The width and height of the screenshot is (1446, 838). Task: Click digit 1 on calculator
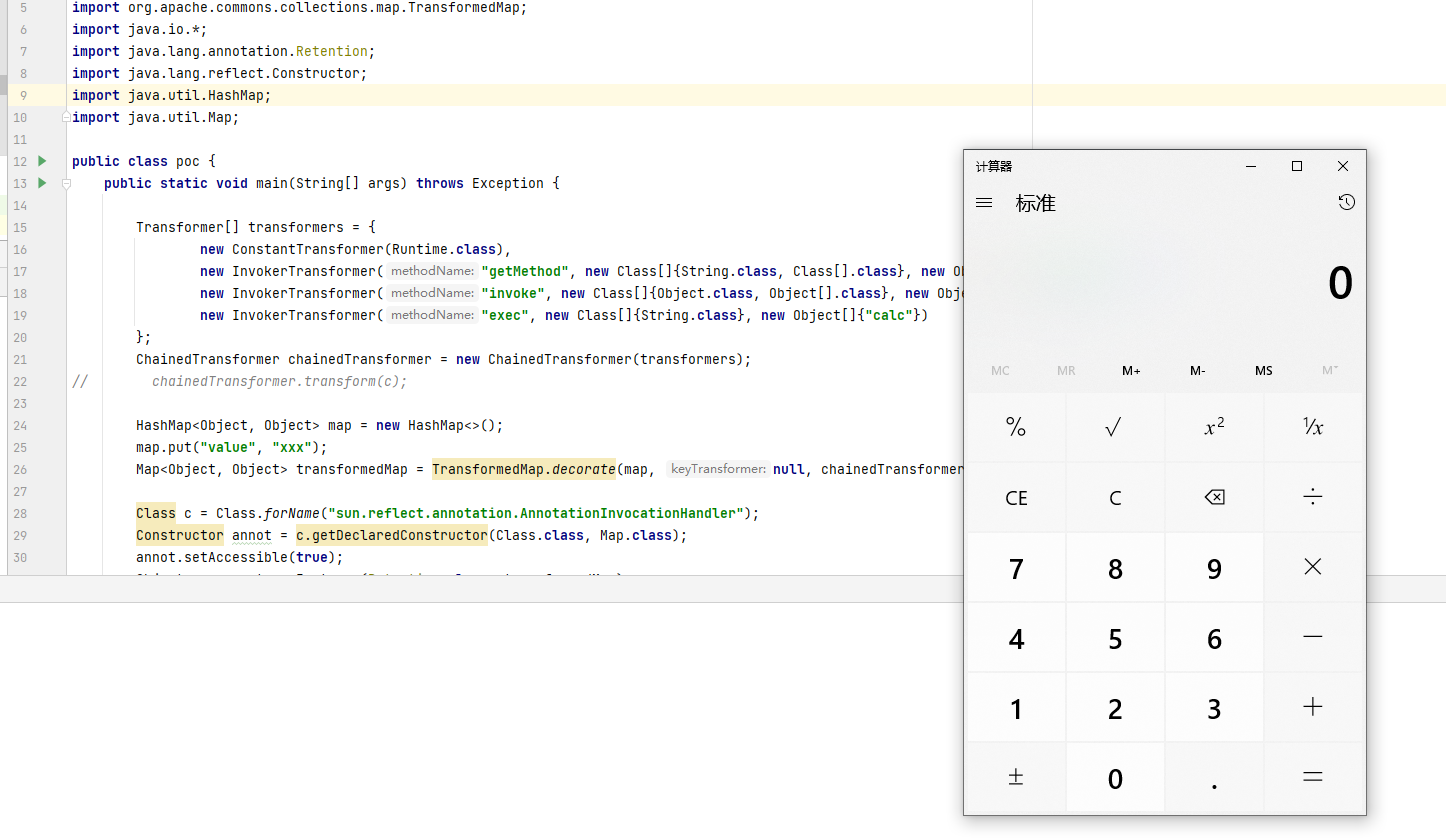[1016, 707]
